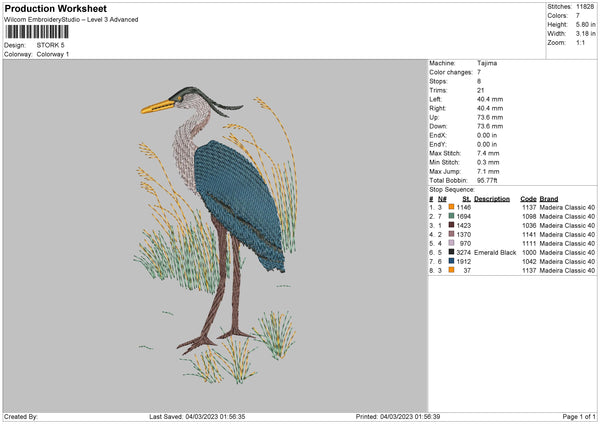Viewport: 600px width, 424px height.
Task: Select the Emerald Black color swatch
Action: coord(453,252)
